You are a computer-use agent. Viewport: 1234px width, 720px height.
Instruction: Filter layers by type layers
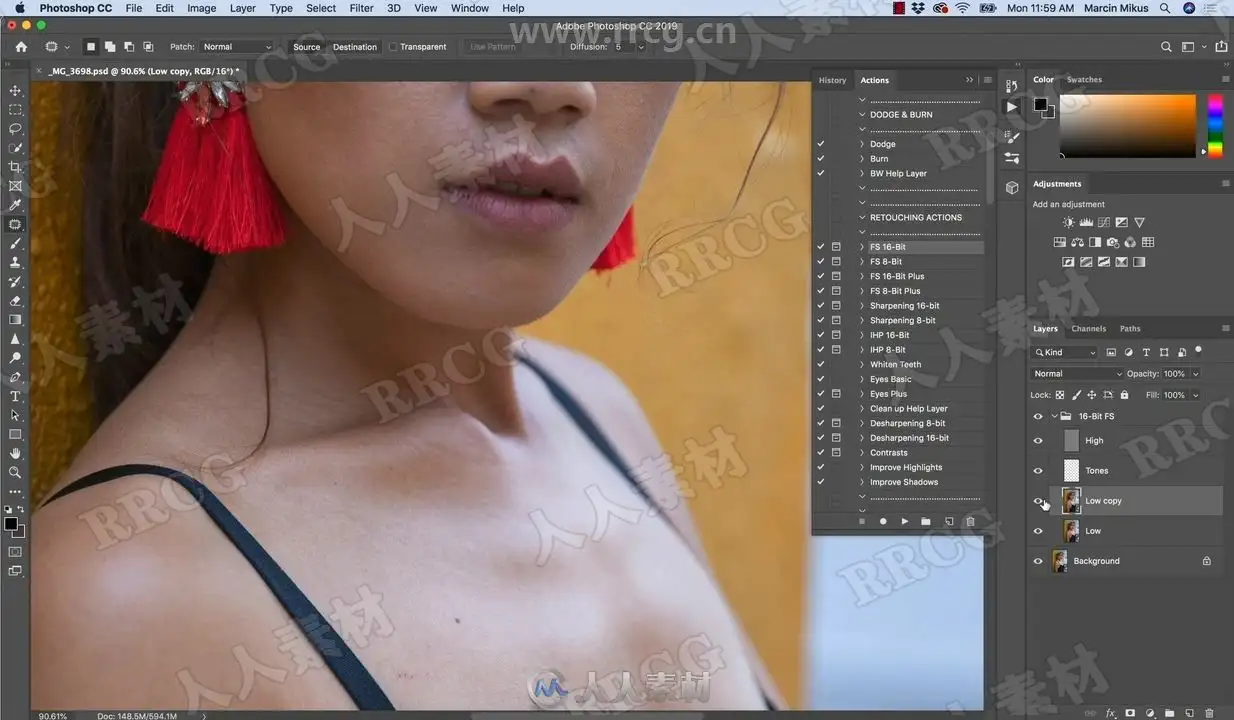1146,352
